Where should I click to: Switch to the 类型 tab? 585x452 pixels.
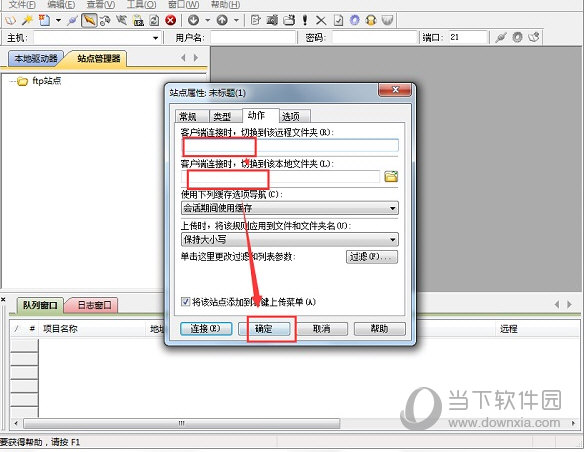point(222,117)
